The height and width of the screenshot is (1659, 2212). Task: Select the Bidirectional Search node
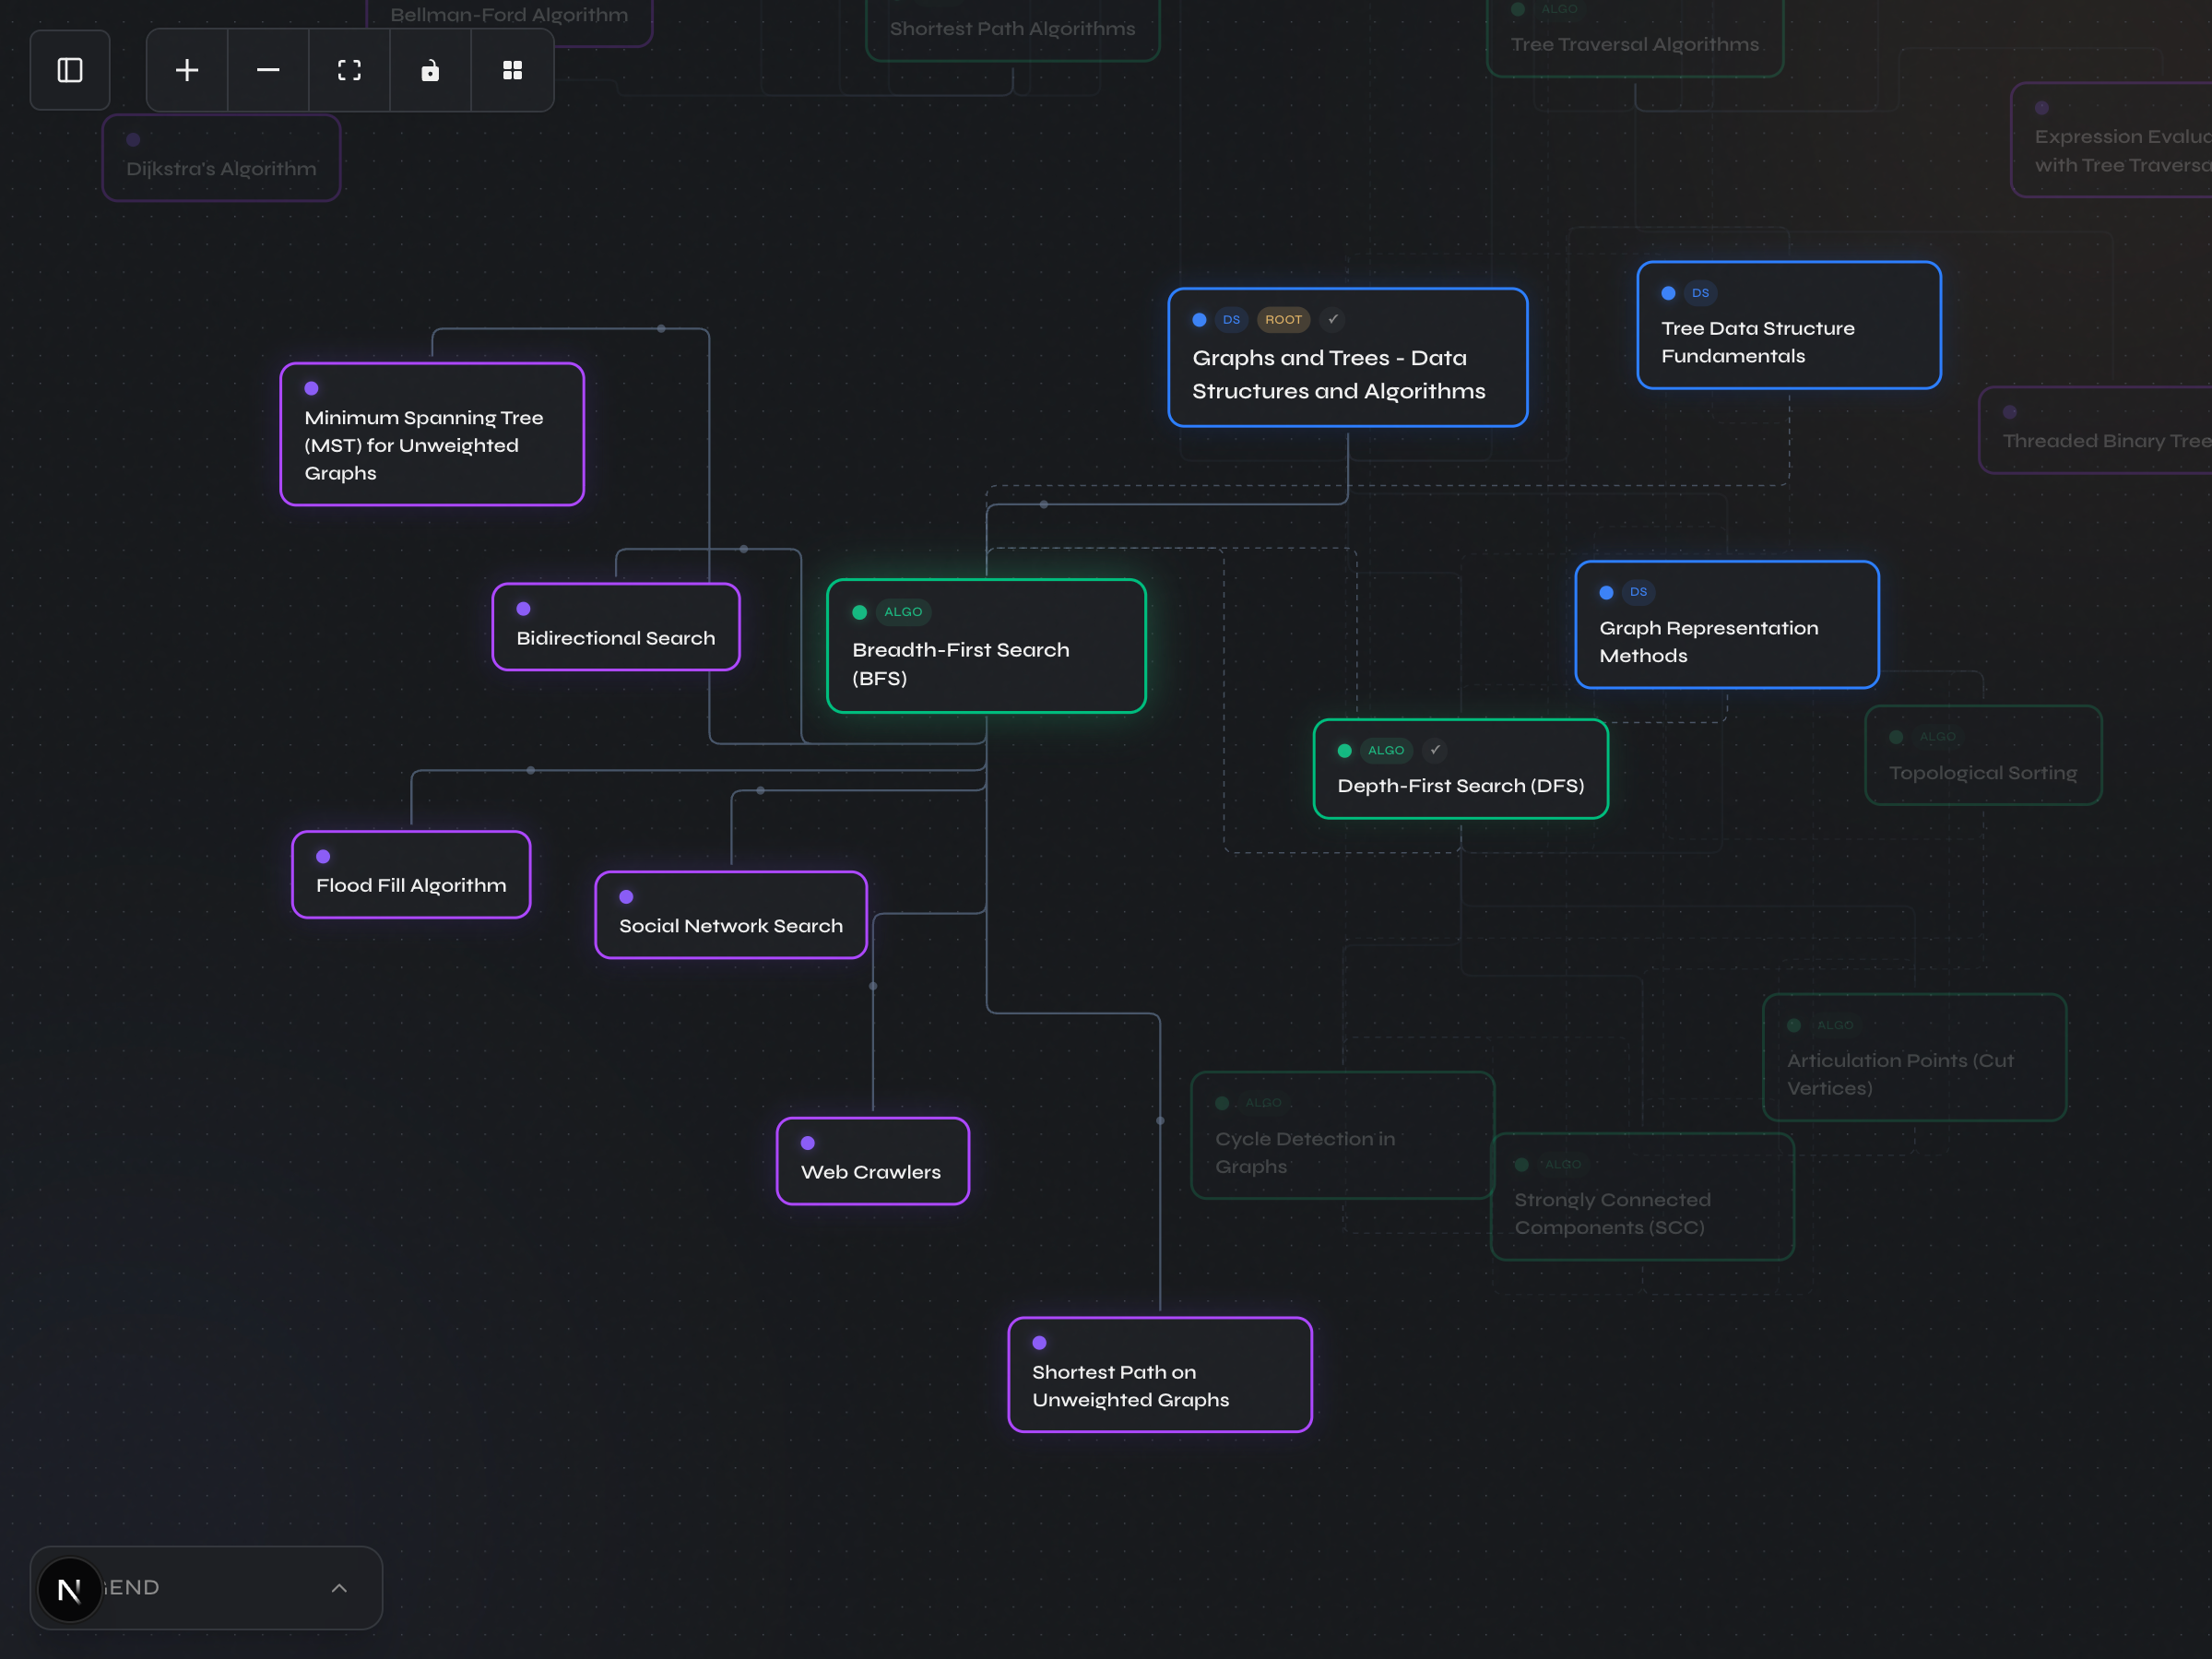(616, 637)
